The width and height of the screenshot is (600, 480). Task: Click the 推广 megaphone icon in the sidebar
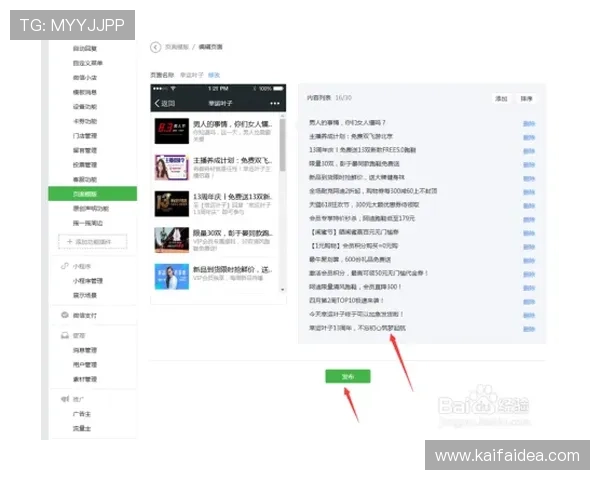(x=65, y=399)
